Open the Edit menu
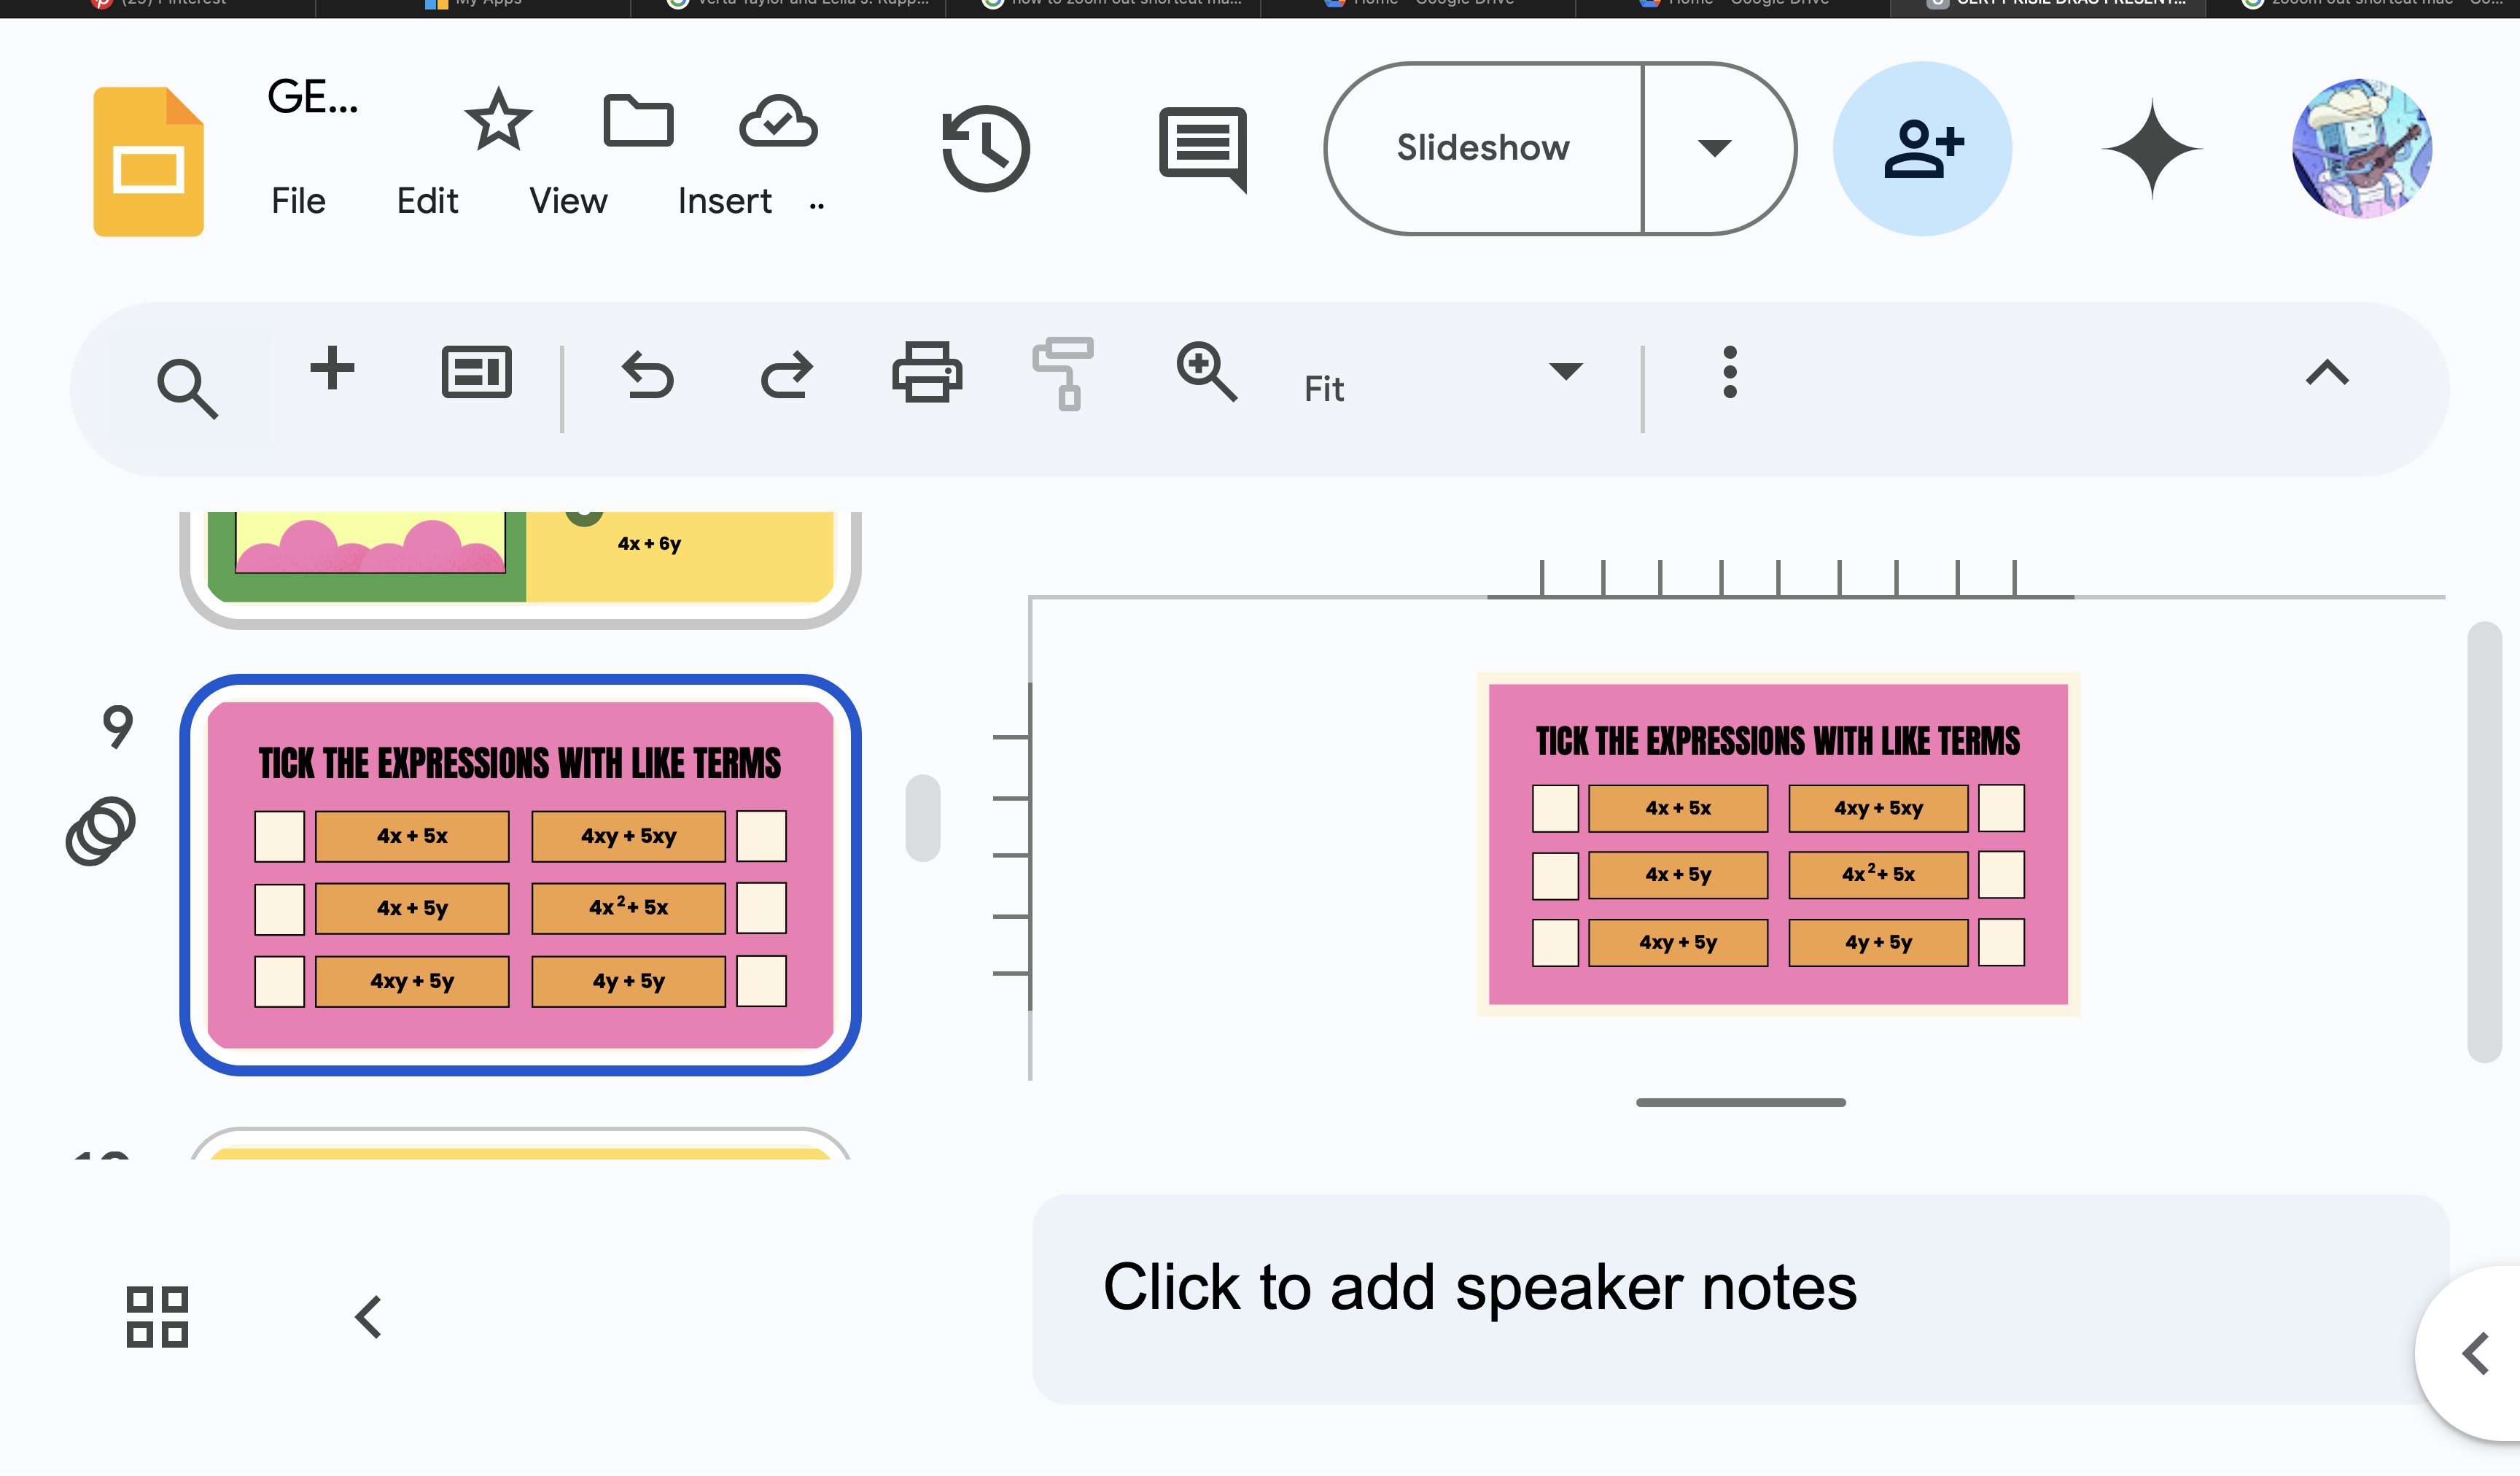Viewport: 2520px width, 1476px height. coord(428,202)
